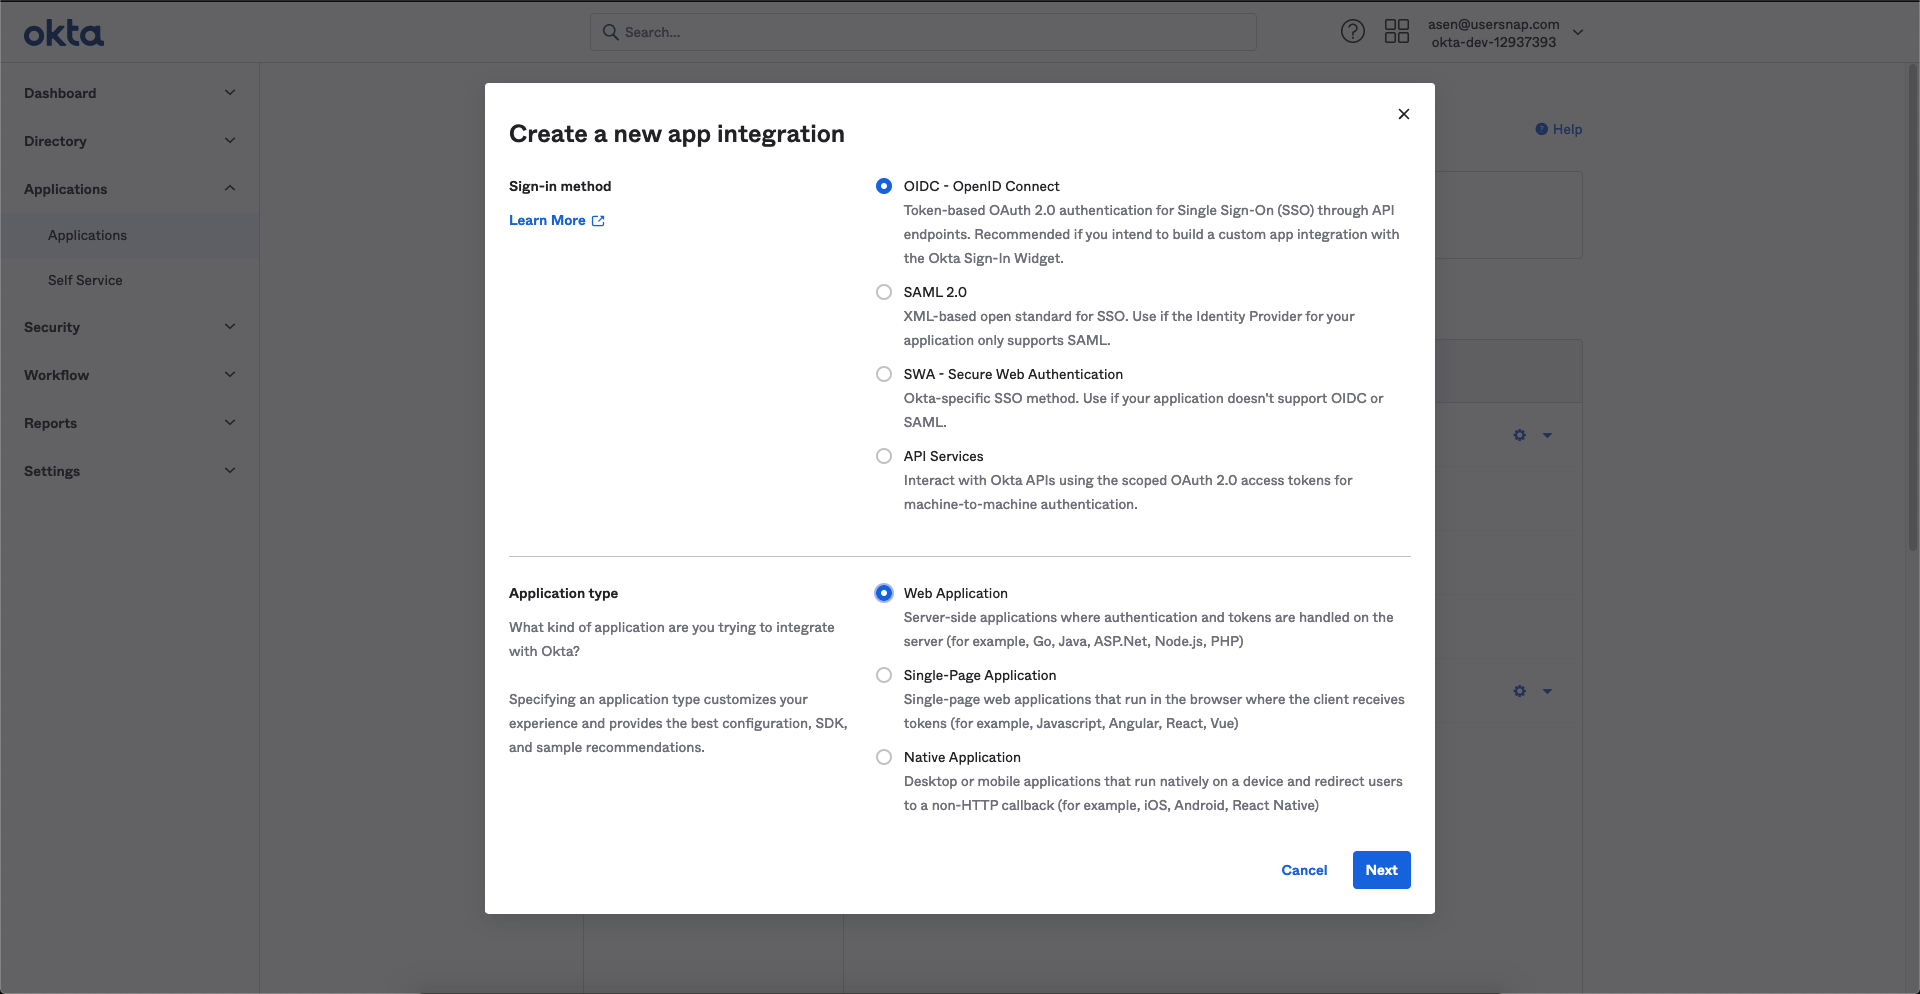1920x994 pixels.
Task: Expand the Security section chevron
Action: pyautogui.click(x=230, y=327)
